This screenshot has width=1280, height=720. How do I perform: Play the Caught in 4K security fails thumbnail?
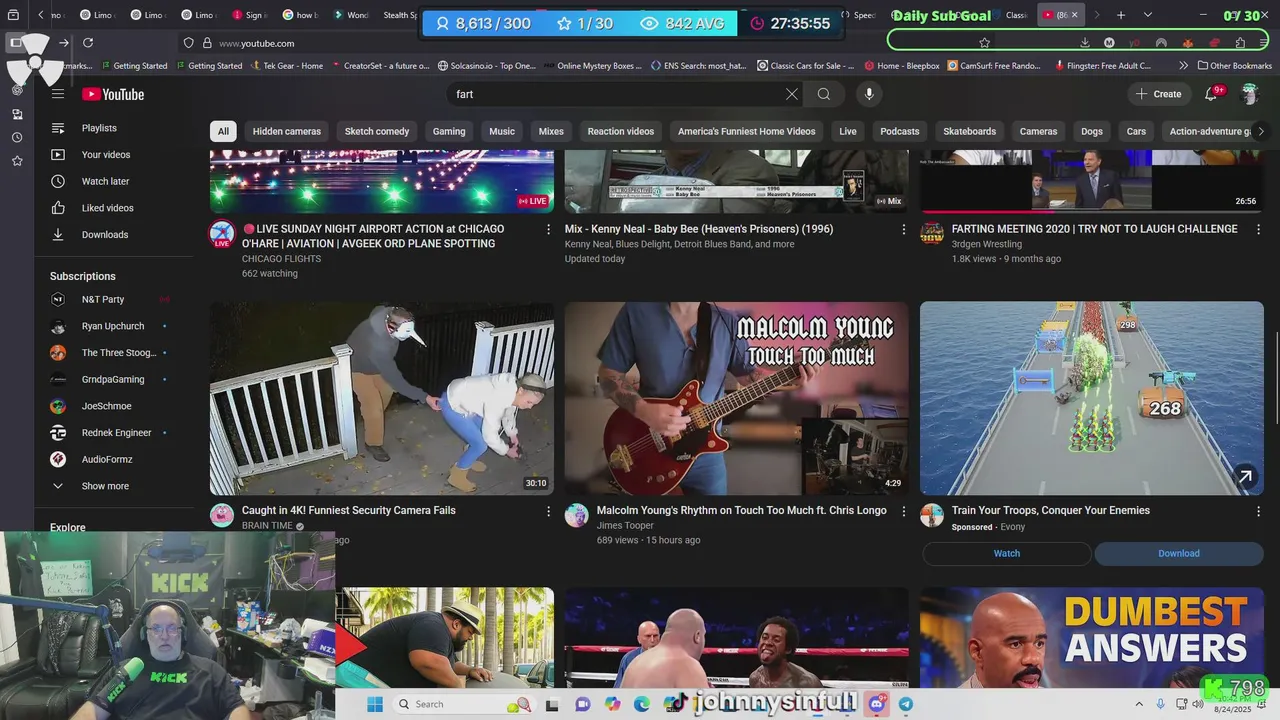tap(382, 398)
